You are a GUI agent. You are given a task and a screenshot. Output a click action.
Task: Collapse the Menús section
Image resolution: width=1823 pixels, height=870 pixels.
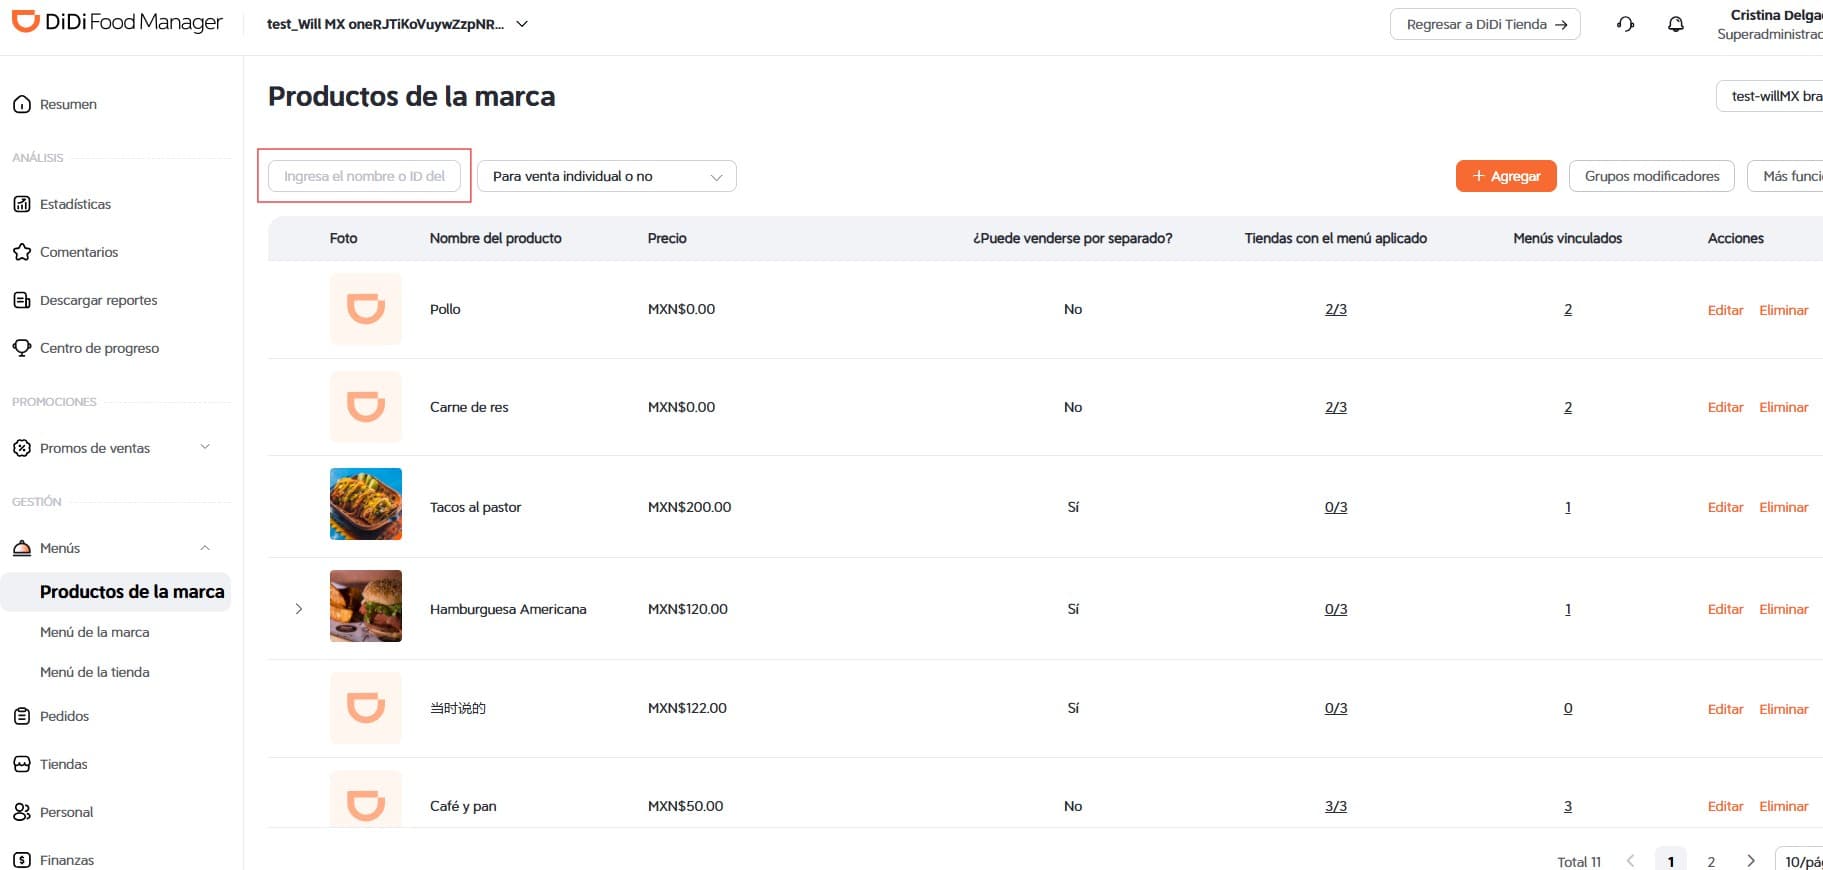pos(205,548)
